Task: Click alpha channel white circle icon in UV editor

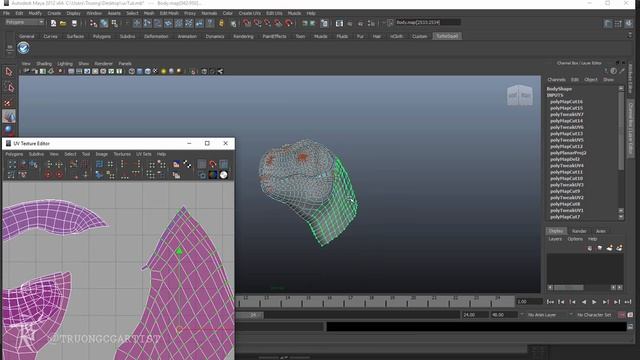Action: pyautogui.click(x=224, y=175)
